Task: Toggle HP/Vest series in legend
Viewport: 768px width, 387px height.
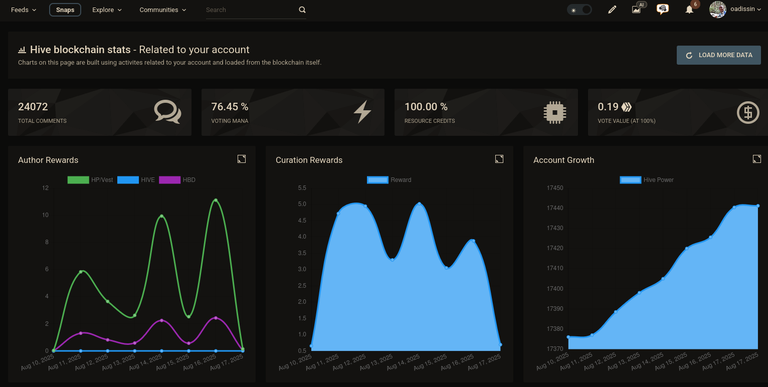Action: tap(90, 180)
